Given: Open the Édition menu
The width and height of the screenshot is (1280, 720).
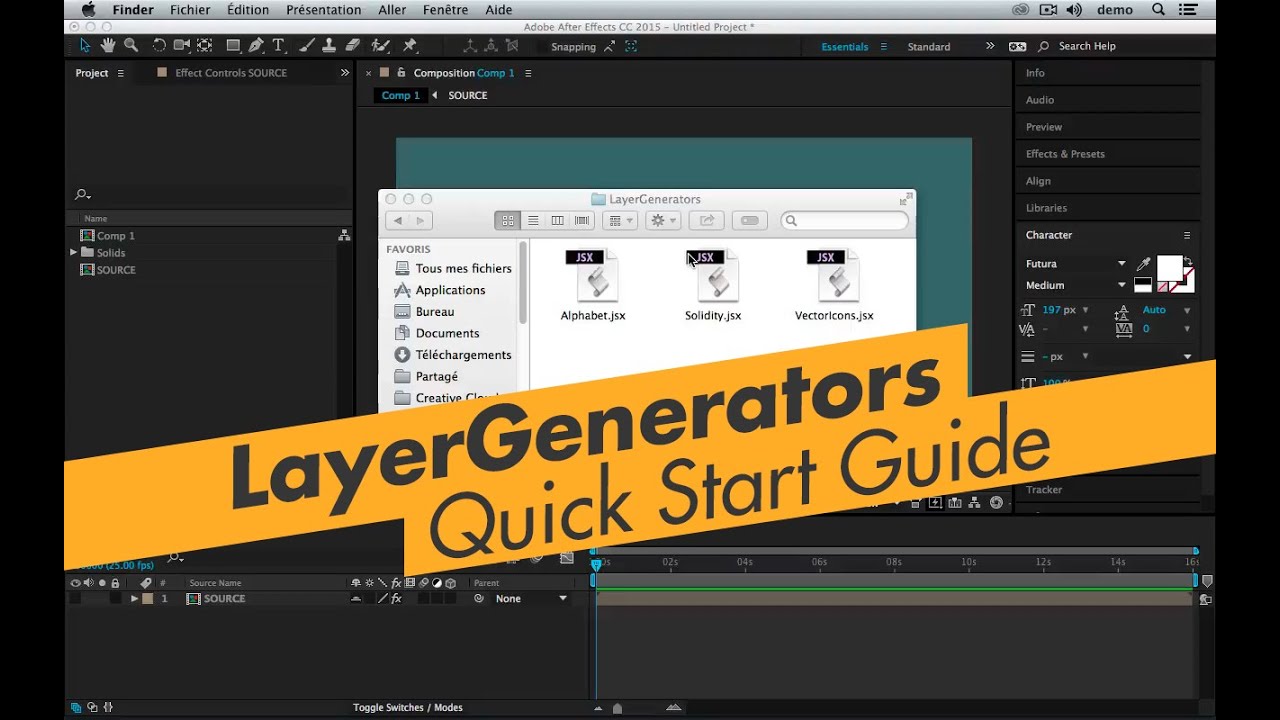Looking at the screenshot, I should [248, 10].
